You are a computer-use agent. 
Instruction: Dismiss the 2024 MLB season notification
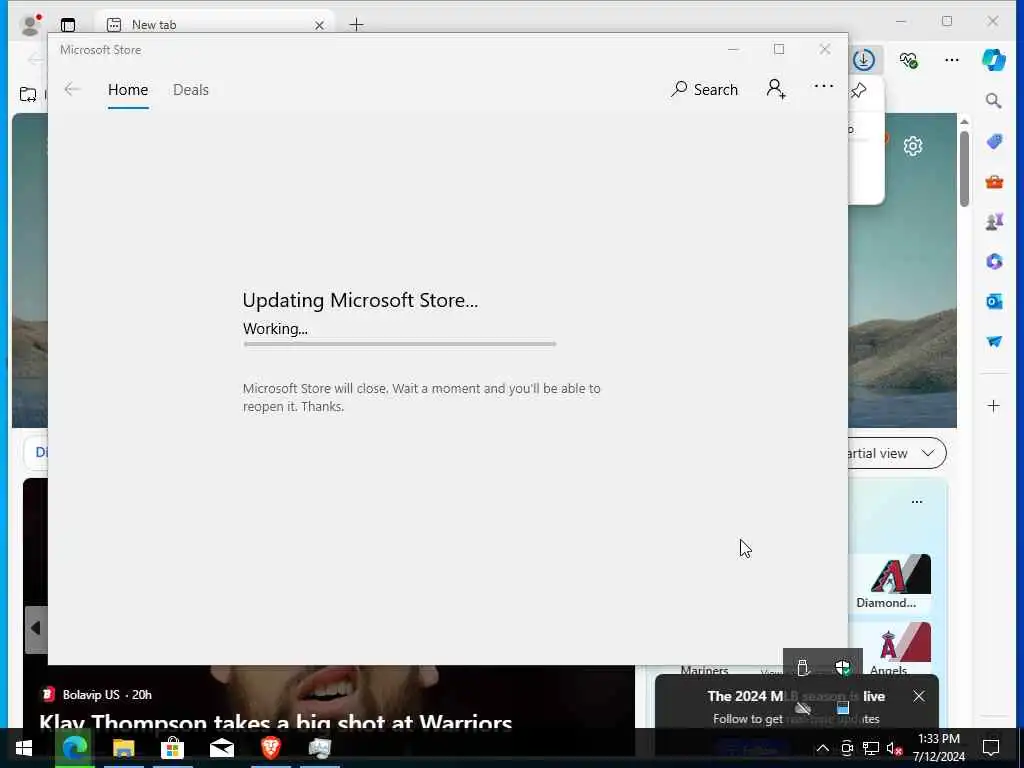[919, 696]
